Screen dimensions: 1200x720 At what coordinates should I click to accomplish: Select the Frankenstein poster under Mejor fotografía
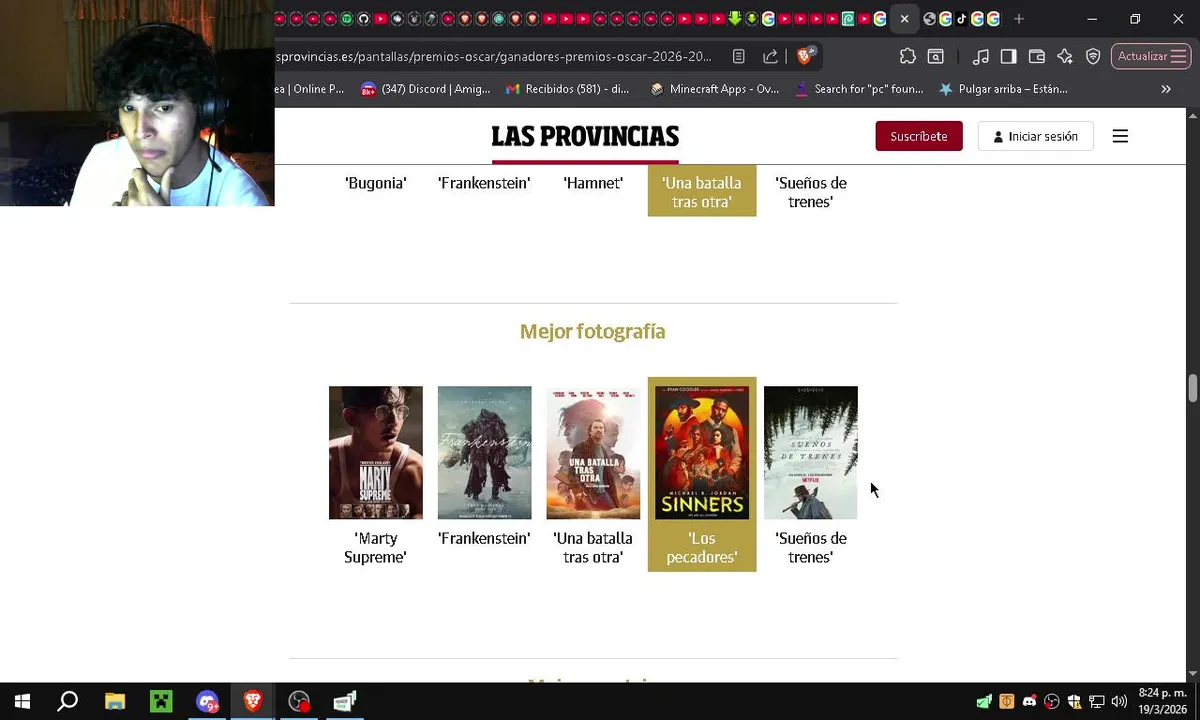pos(484,453)
